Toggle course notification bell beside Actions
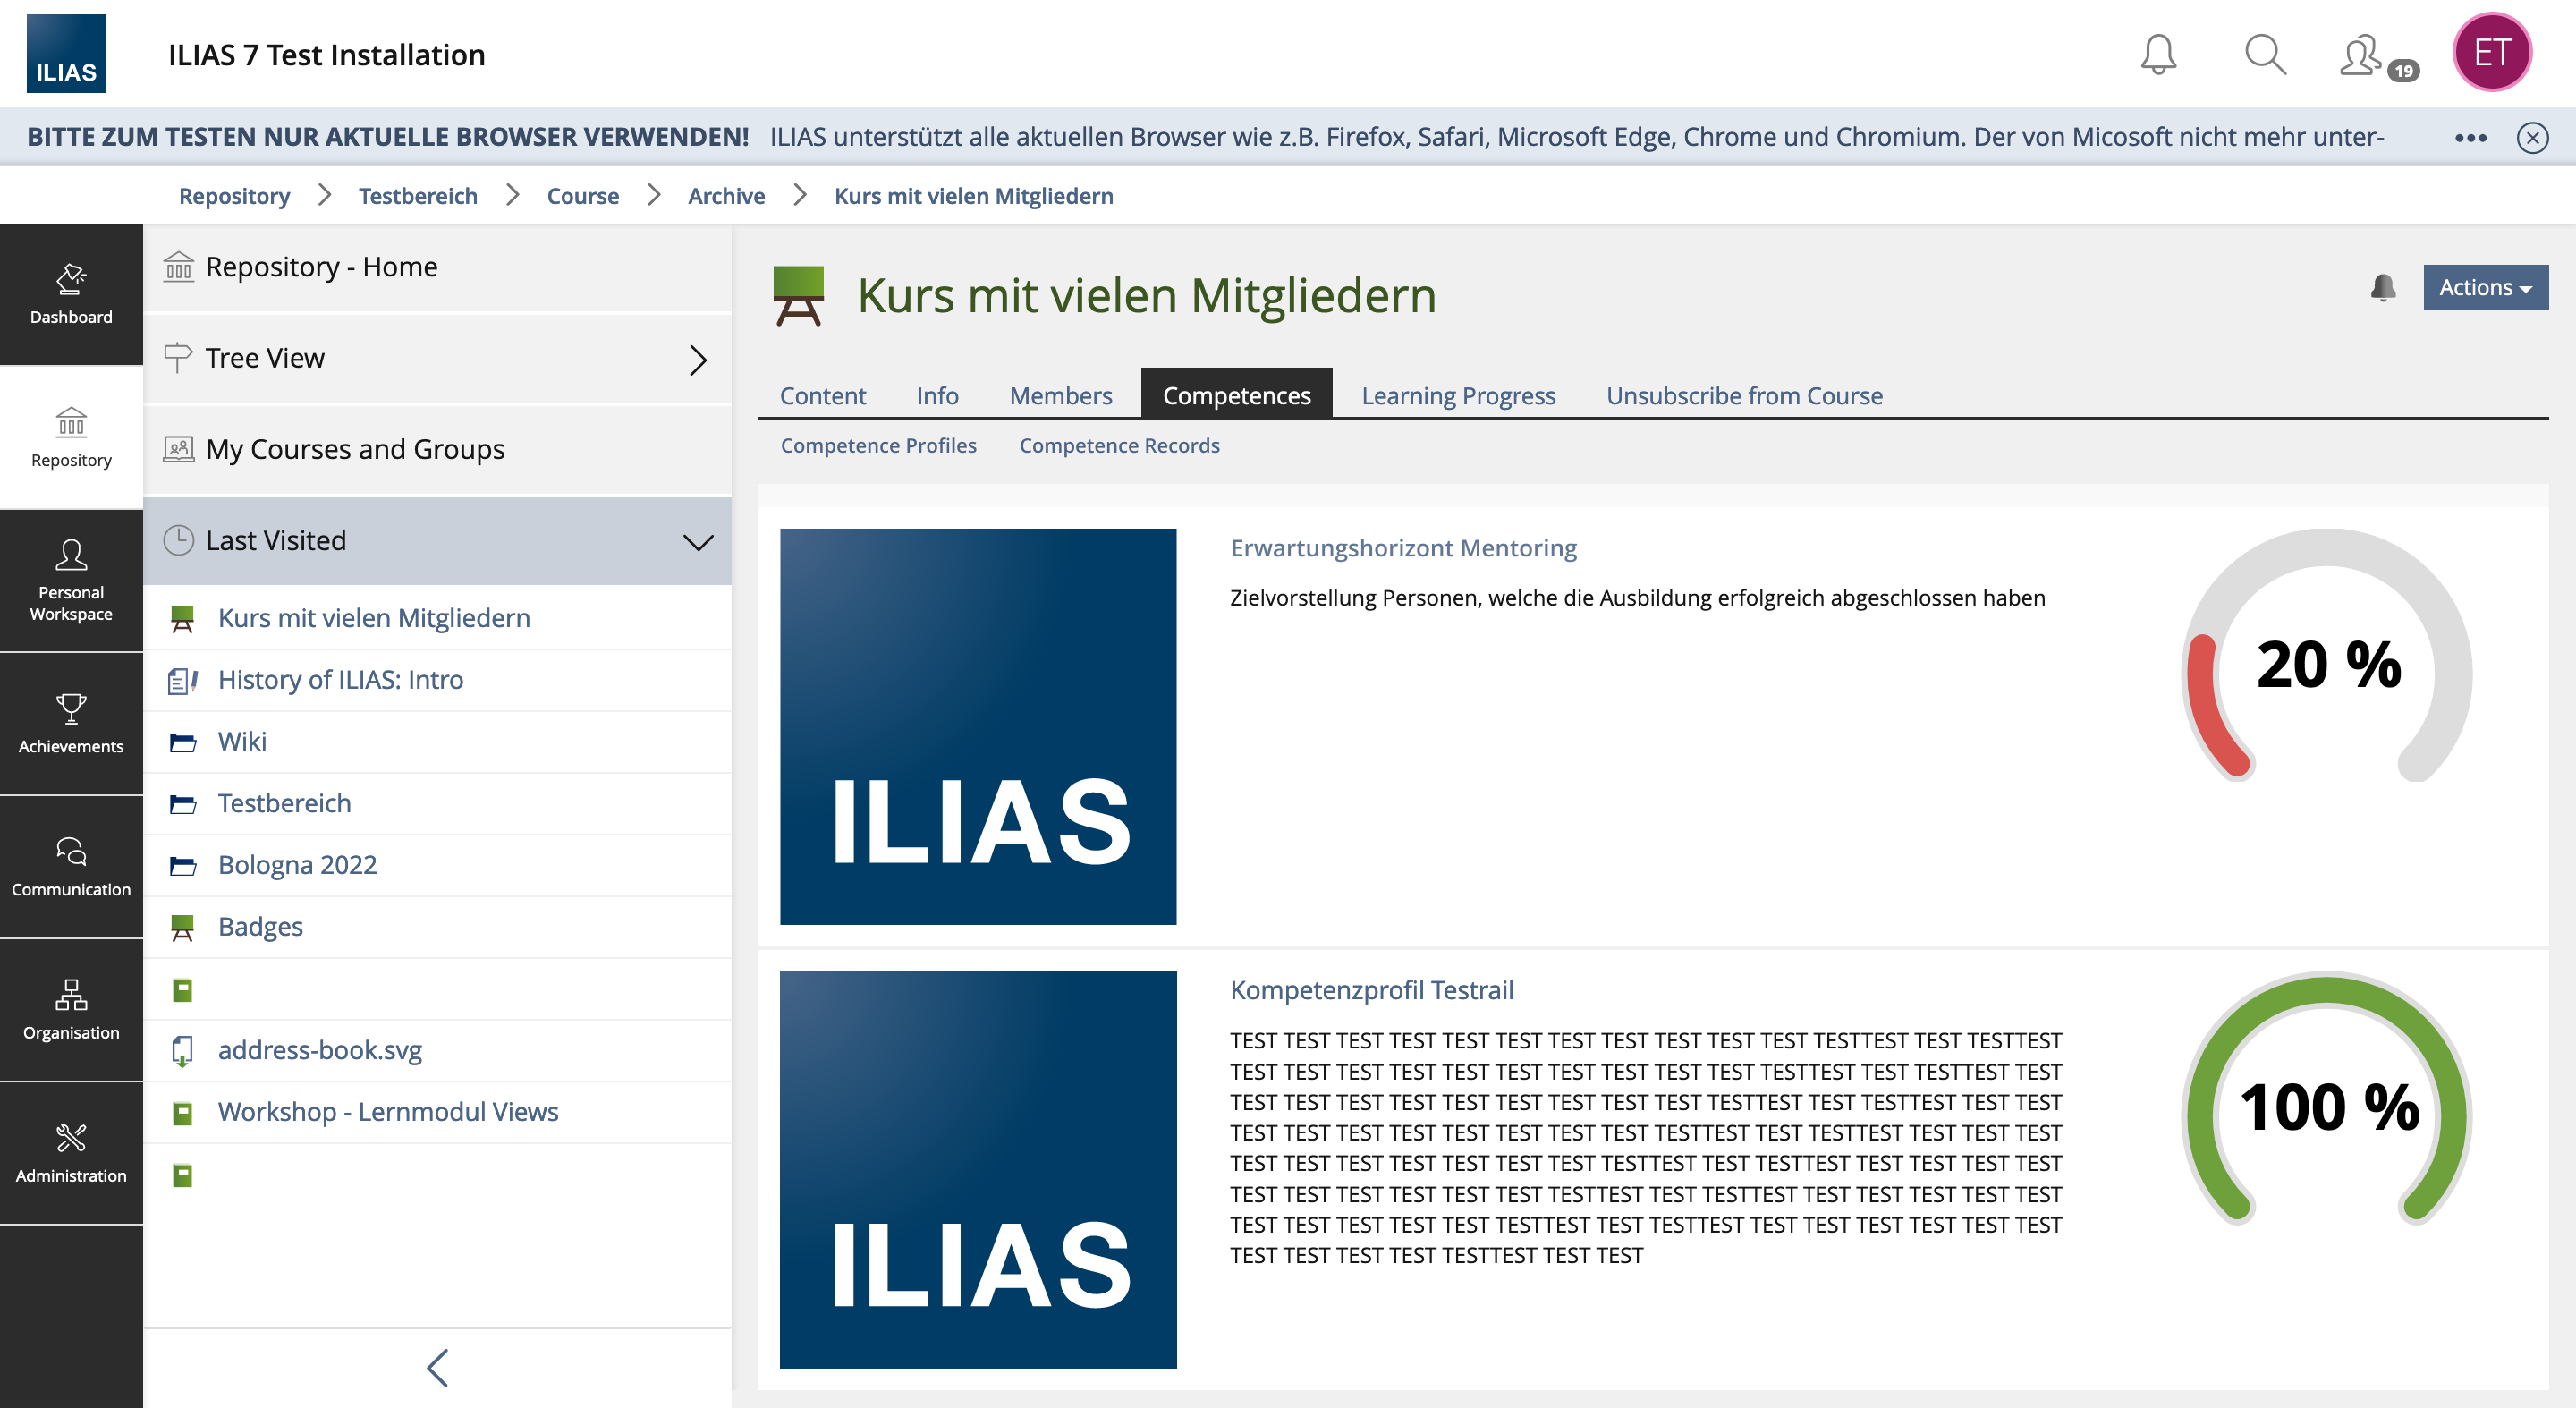 click(2382, 288)
